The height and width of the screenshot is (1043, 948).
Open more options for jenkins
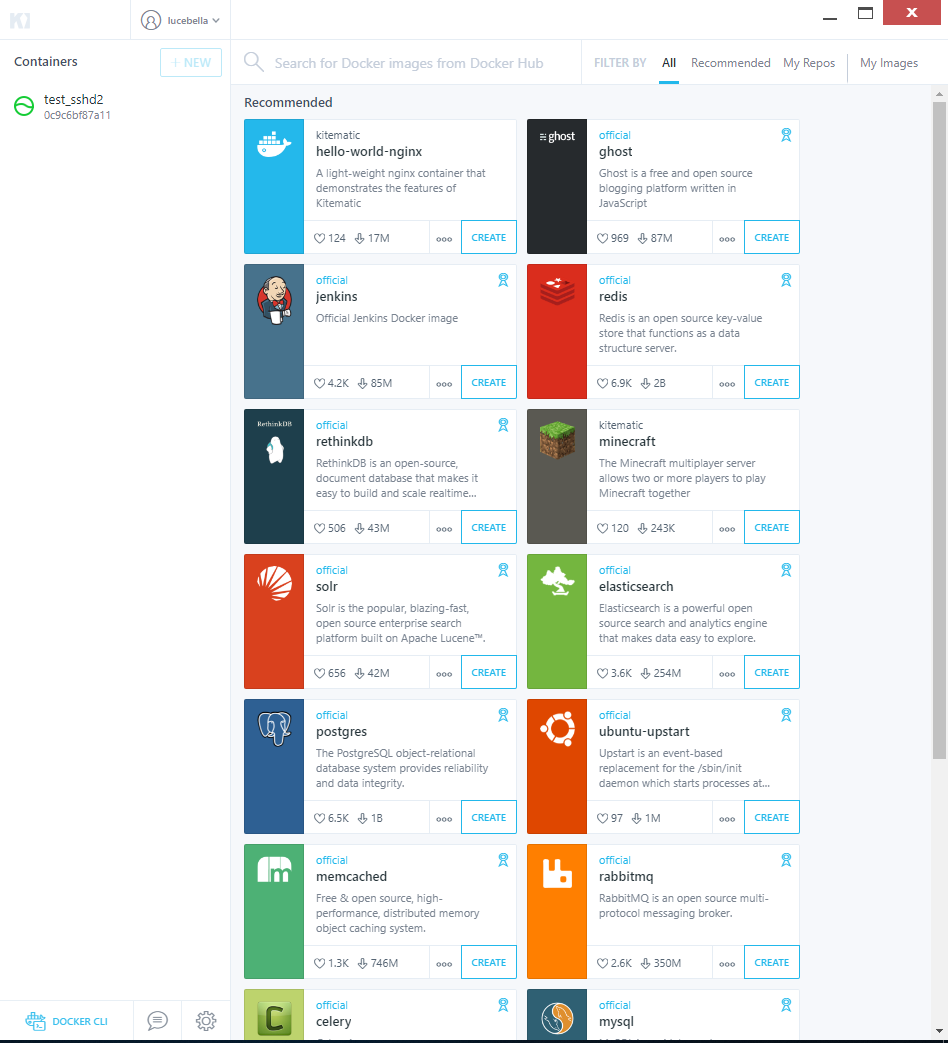pyautogui.click(x=444, y=383)
